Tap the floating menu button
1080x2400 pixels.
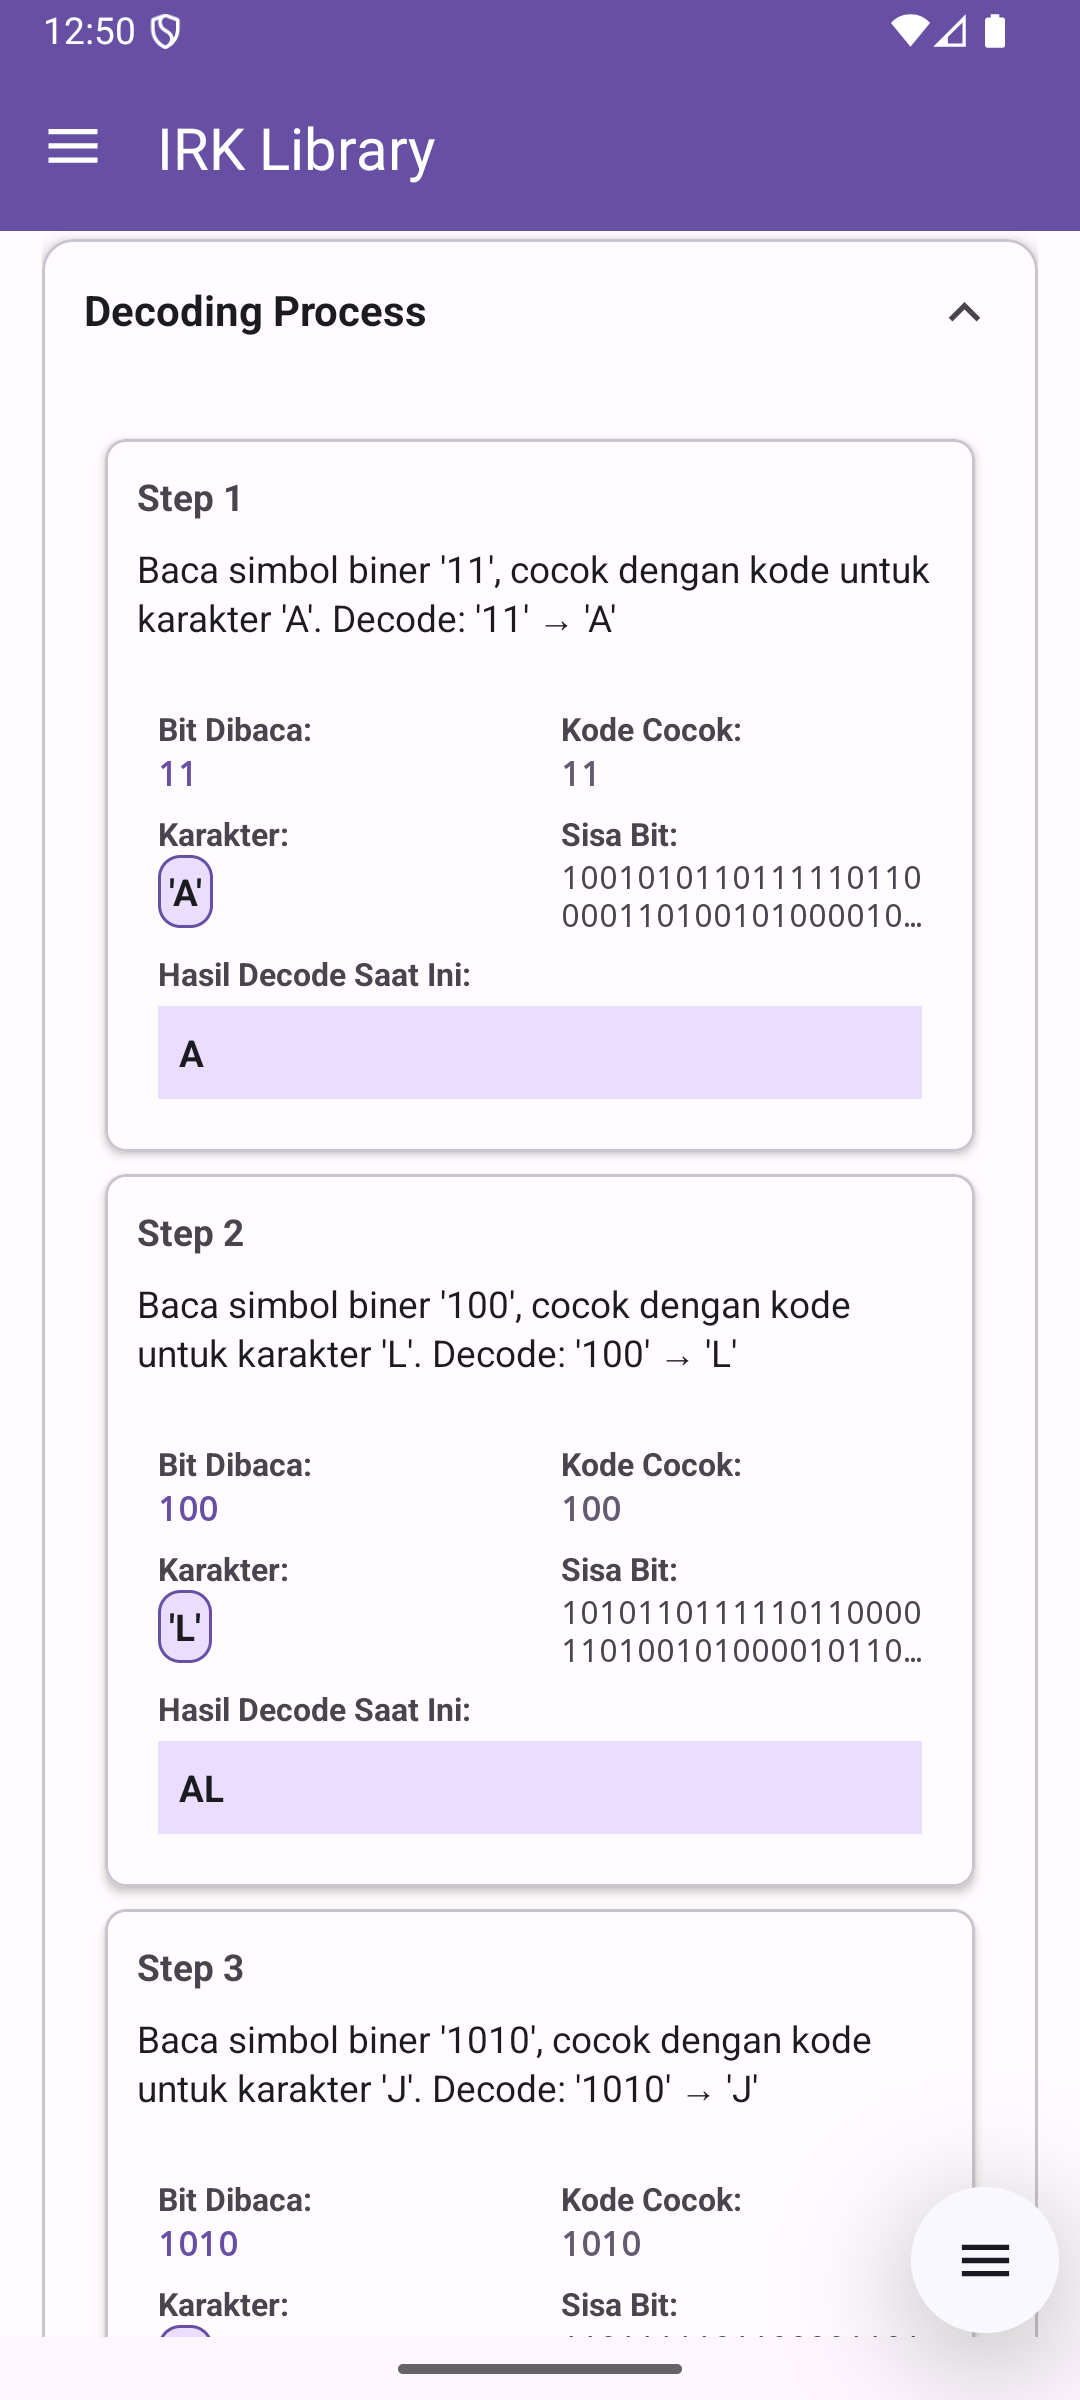pyautogui.click(x=984, y=2260)
